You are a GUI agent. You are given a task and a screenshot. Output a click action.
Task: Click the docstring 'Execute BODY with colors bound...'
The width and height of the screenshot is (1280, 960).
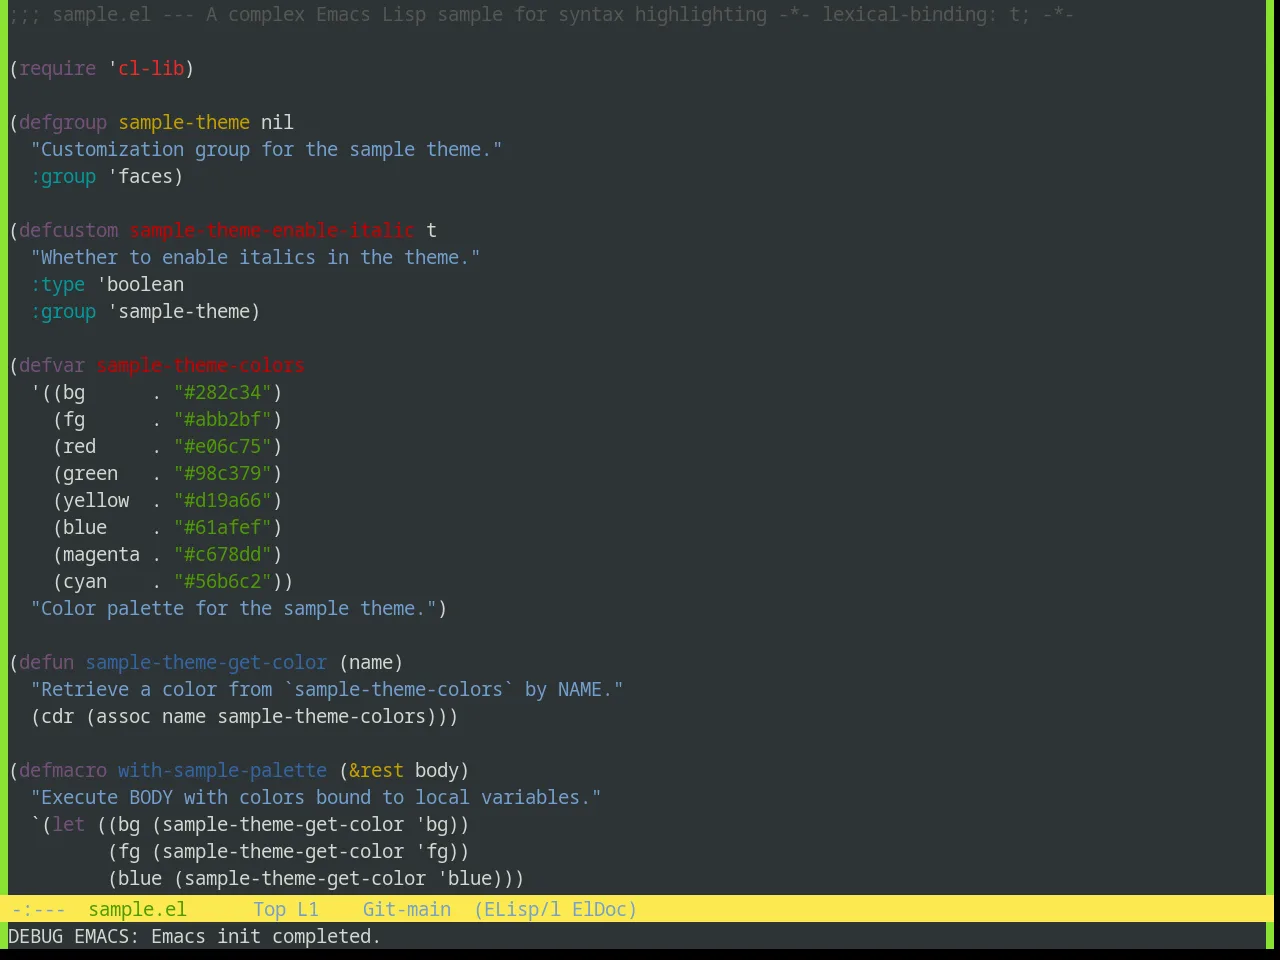point(316,797)
